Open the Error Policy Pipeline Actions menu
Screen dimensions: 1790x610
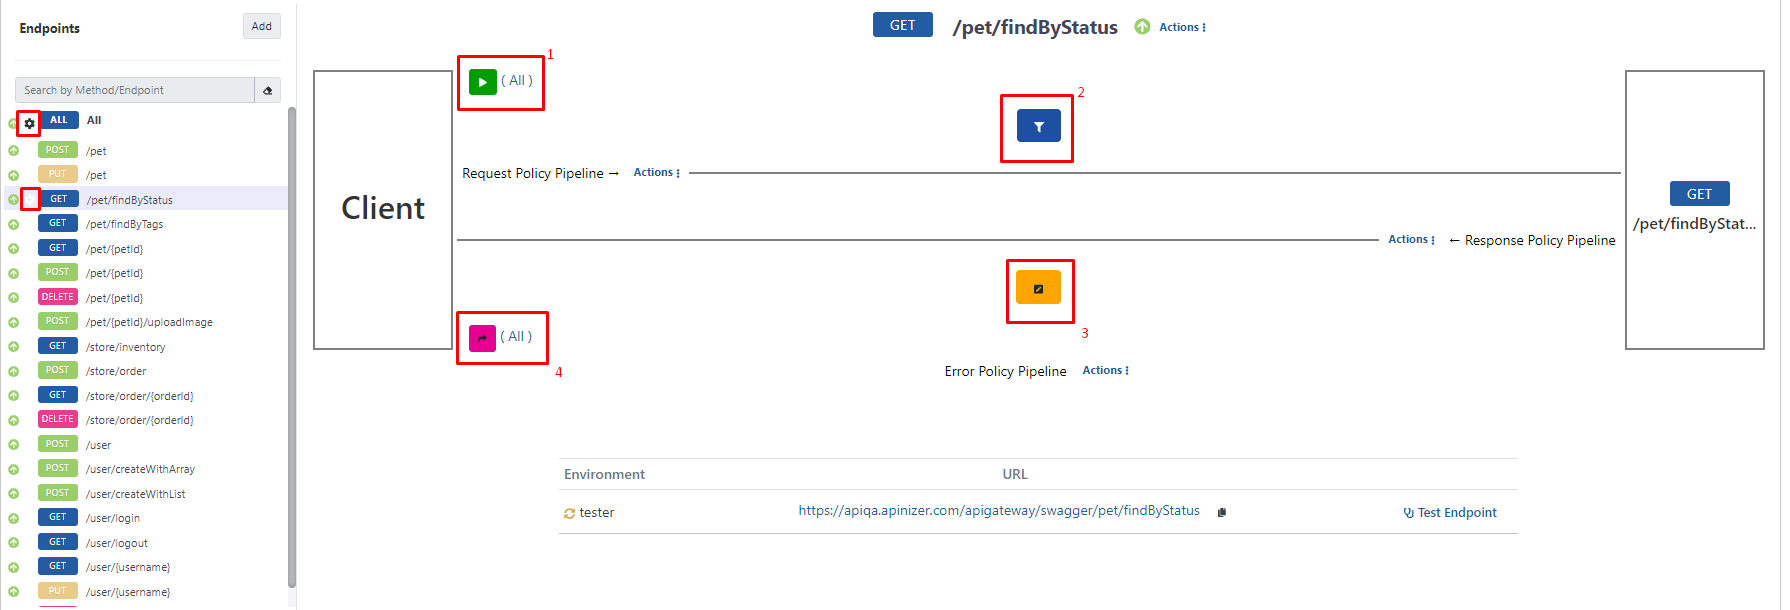click(1105, 371)
